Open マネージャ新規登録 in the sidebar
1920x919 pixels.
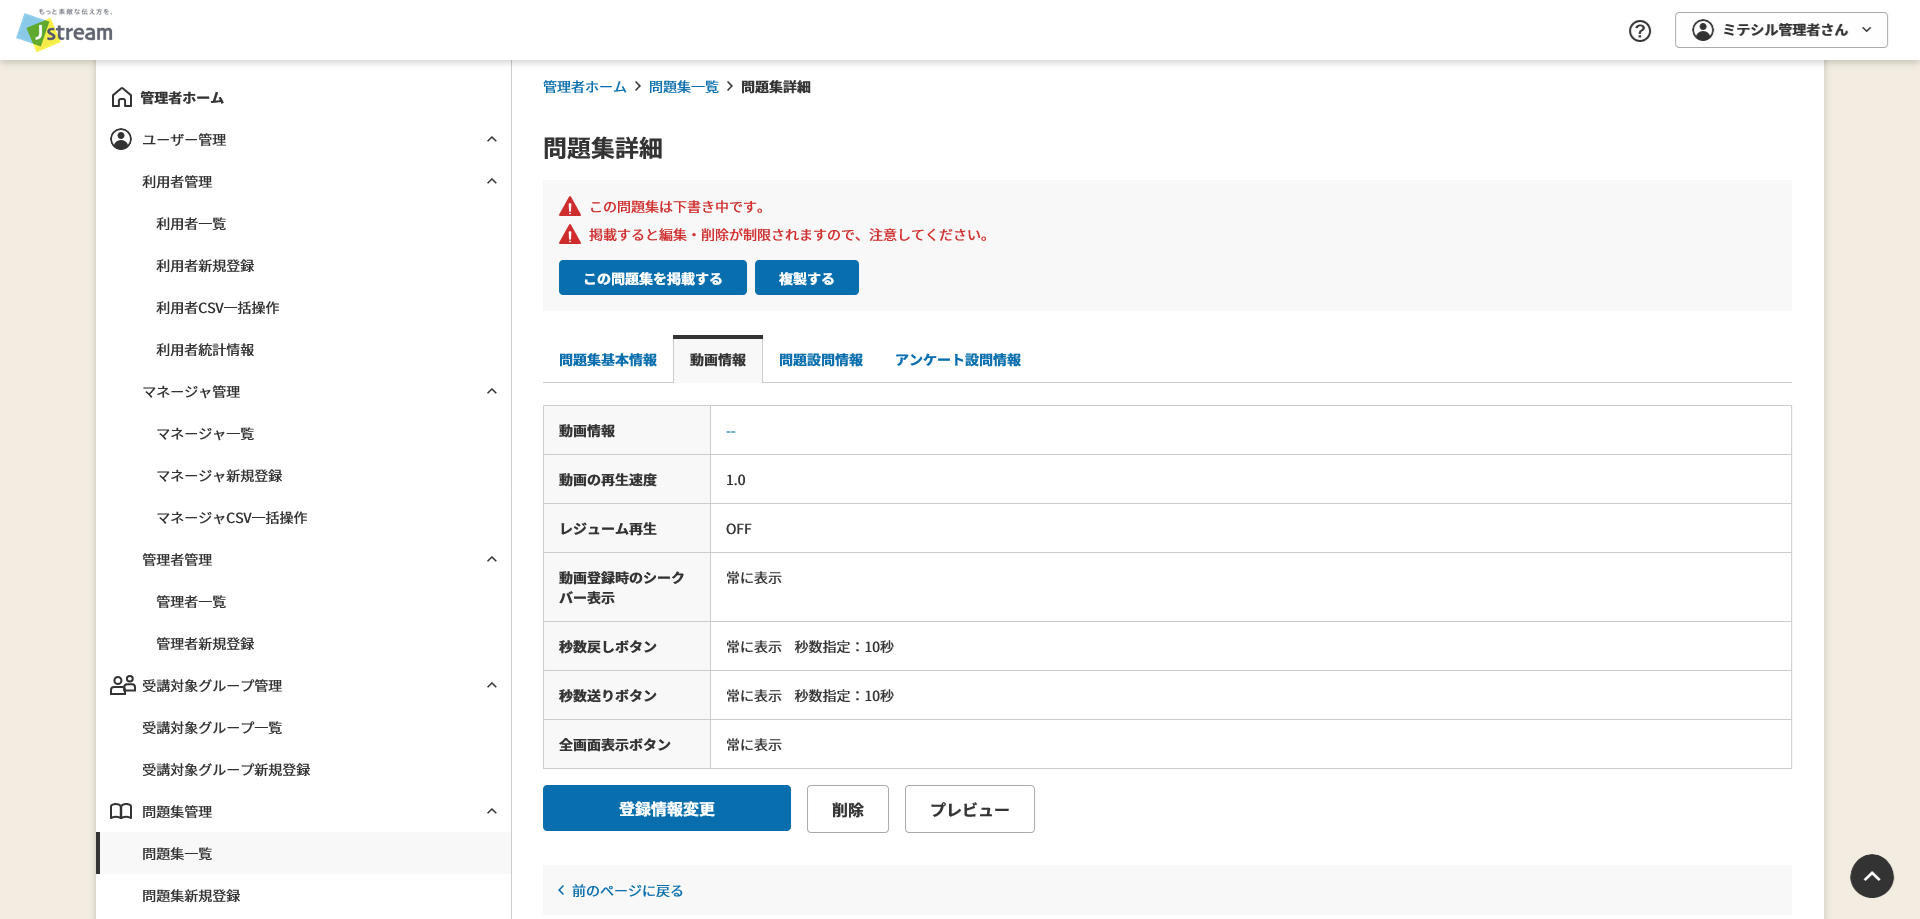click(x=219, y=476)
